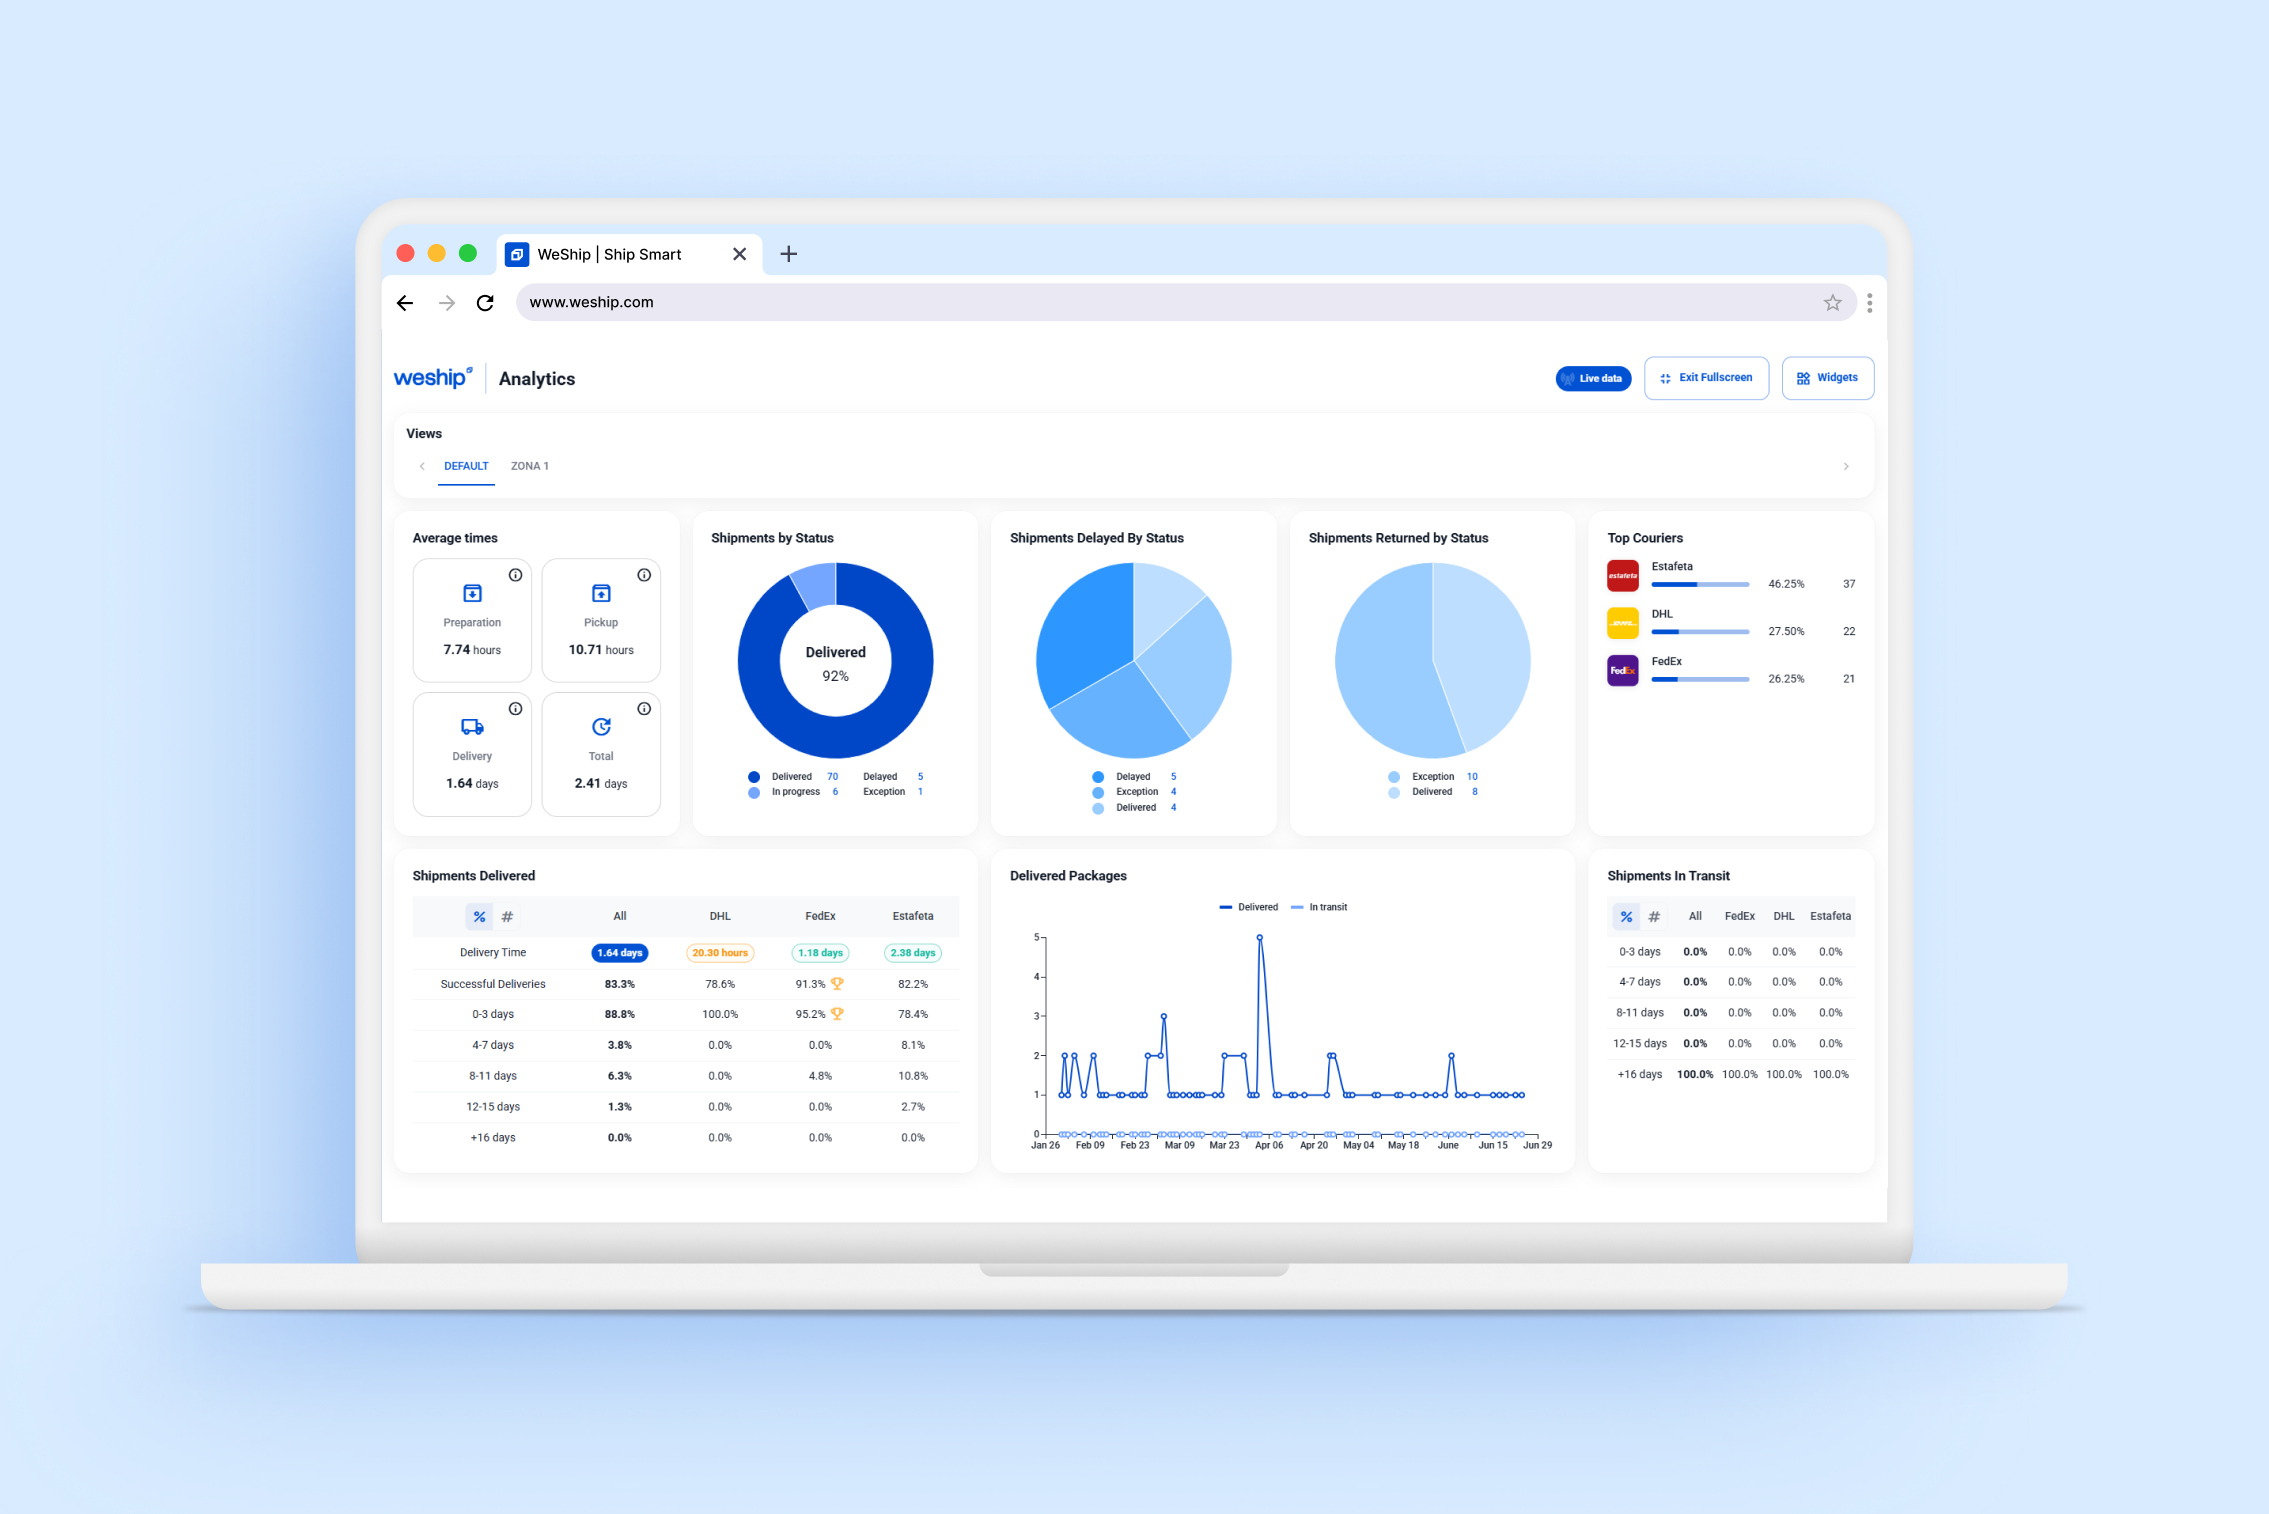The image size is (2269, 1514).
Task: Select the DEFAULT view tab
Action: point(466,466)
